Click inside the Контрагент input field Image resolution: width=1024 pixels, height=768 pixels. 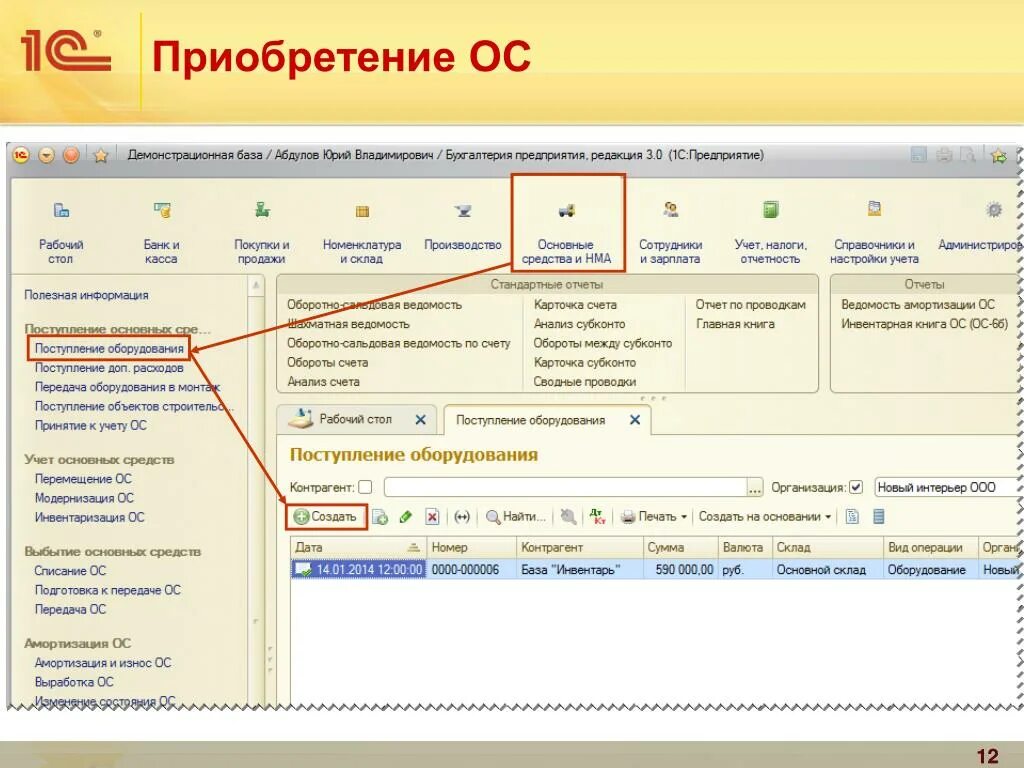pos(566,488)
